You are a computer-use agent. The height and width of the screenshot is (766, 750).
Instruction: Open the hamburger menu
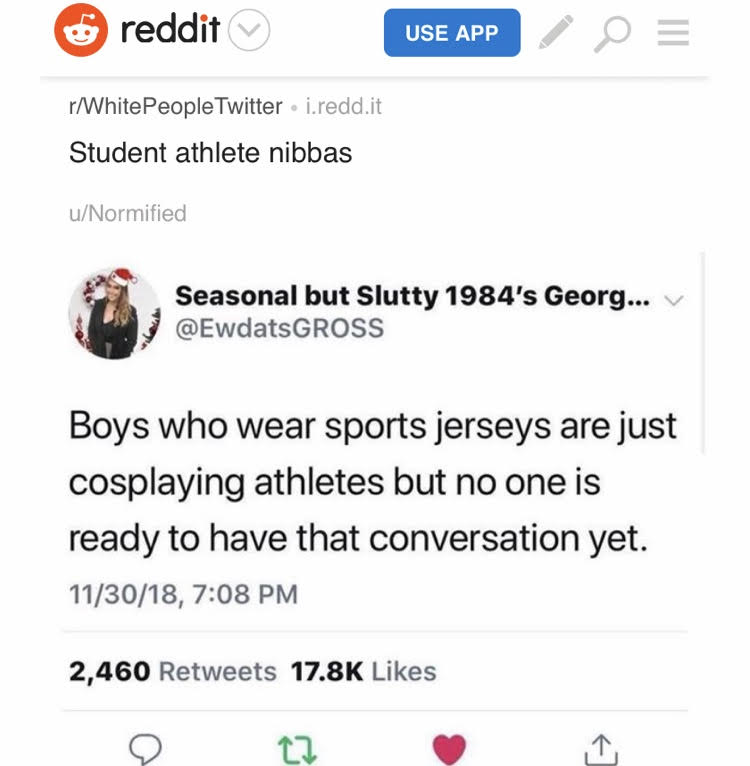pyautogui.click(x=672, y=33)
